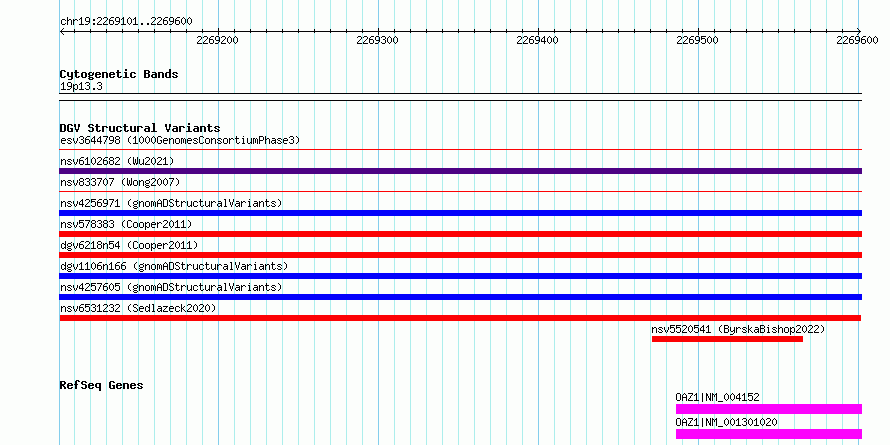Select the thin red esv3644798 variant line
890x445 pixels.
click(x=461, y=150)
